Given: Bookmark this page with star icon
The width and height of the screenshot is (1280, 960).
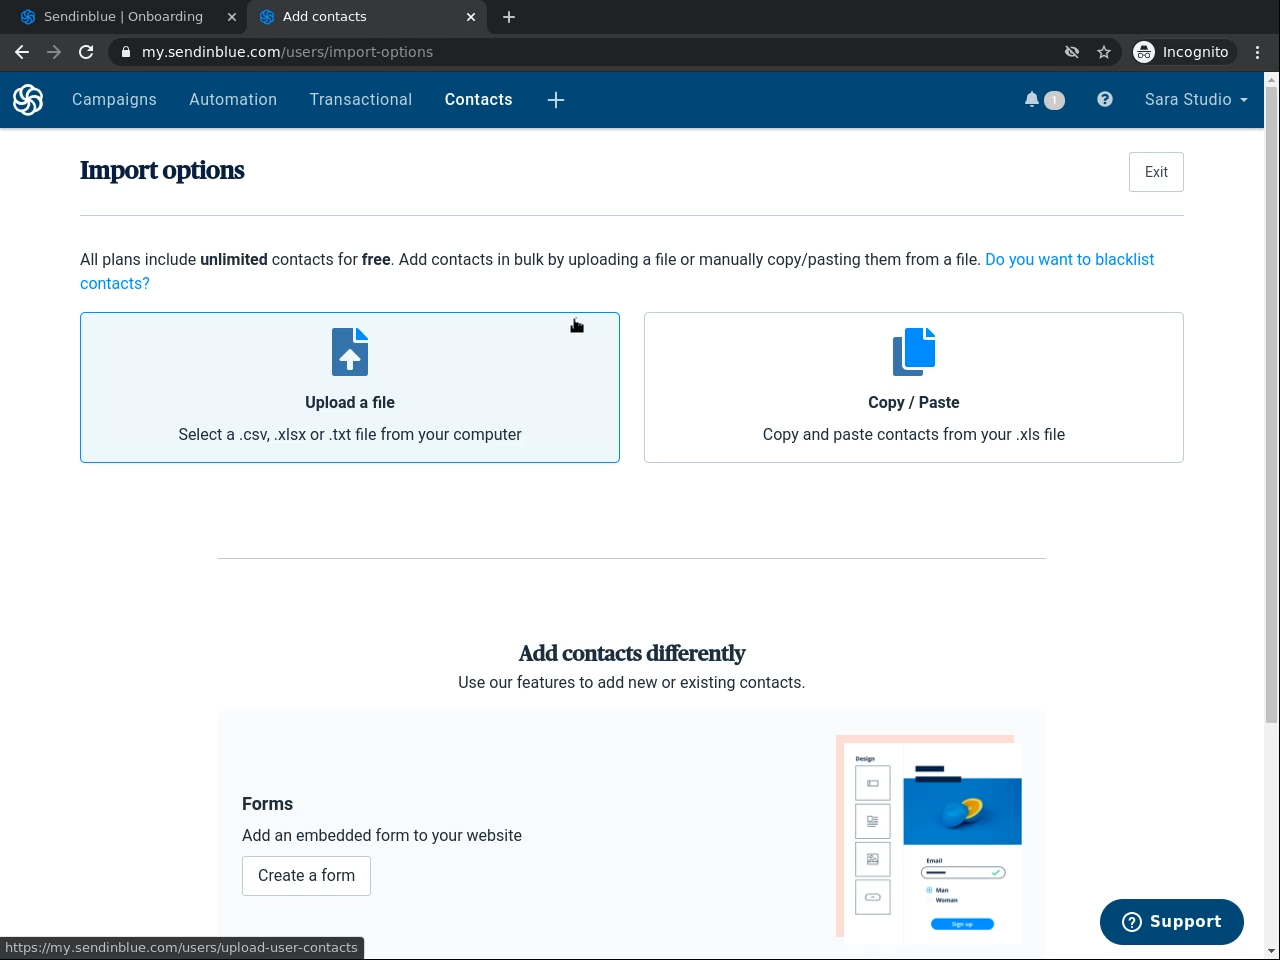Looking at the screenshot, I should click(1104, 52).
